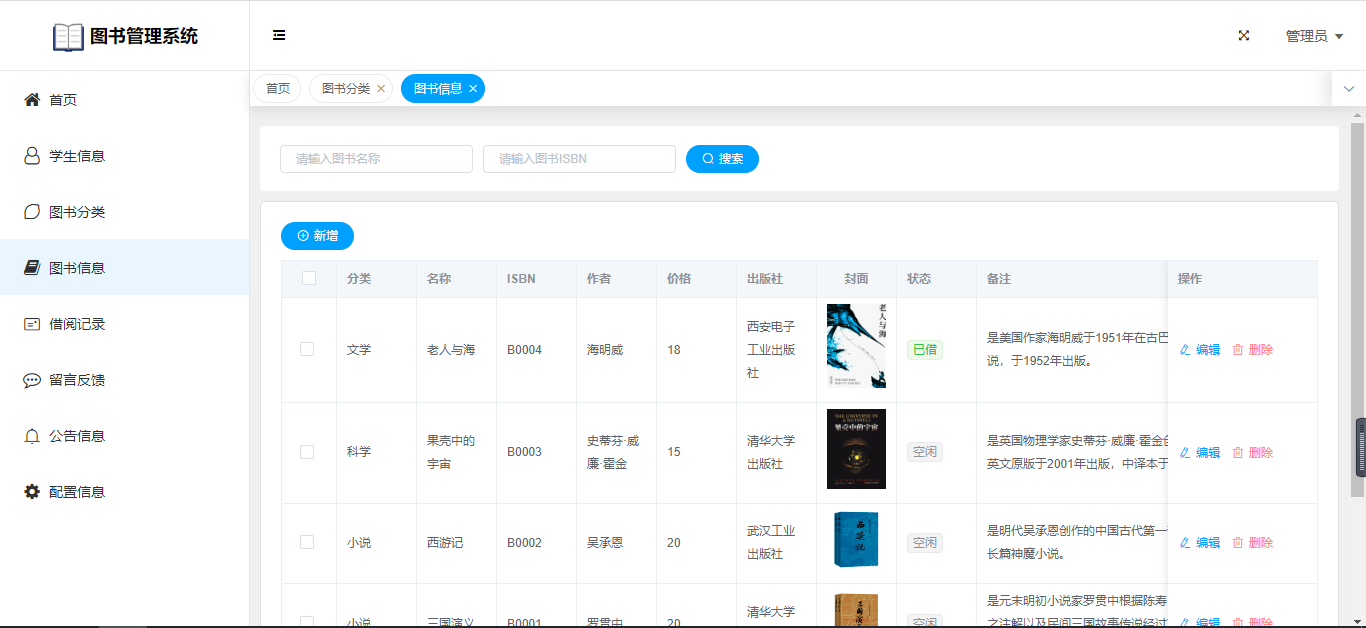Select the checkbox for 西游记 row
This screenshot has height=628, width=1366.
(307, 542)
